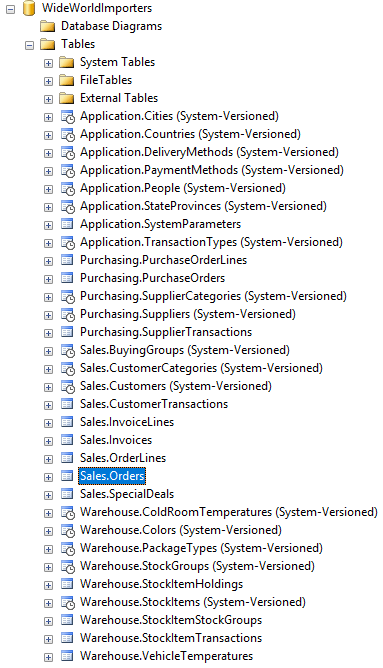Expand the Application.StateProvinces table node
Image resolution: width=383 pixels, height=668 pixels.
[49, 207]
